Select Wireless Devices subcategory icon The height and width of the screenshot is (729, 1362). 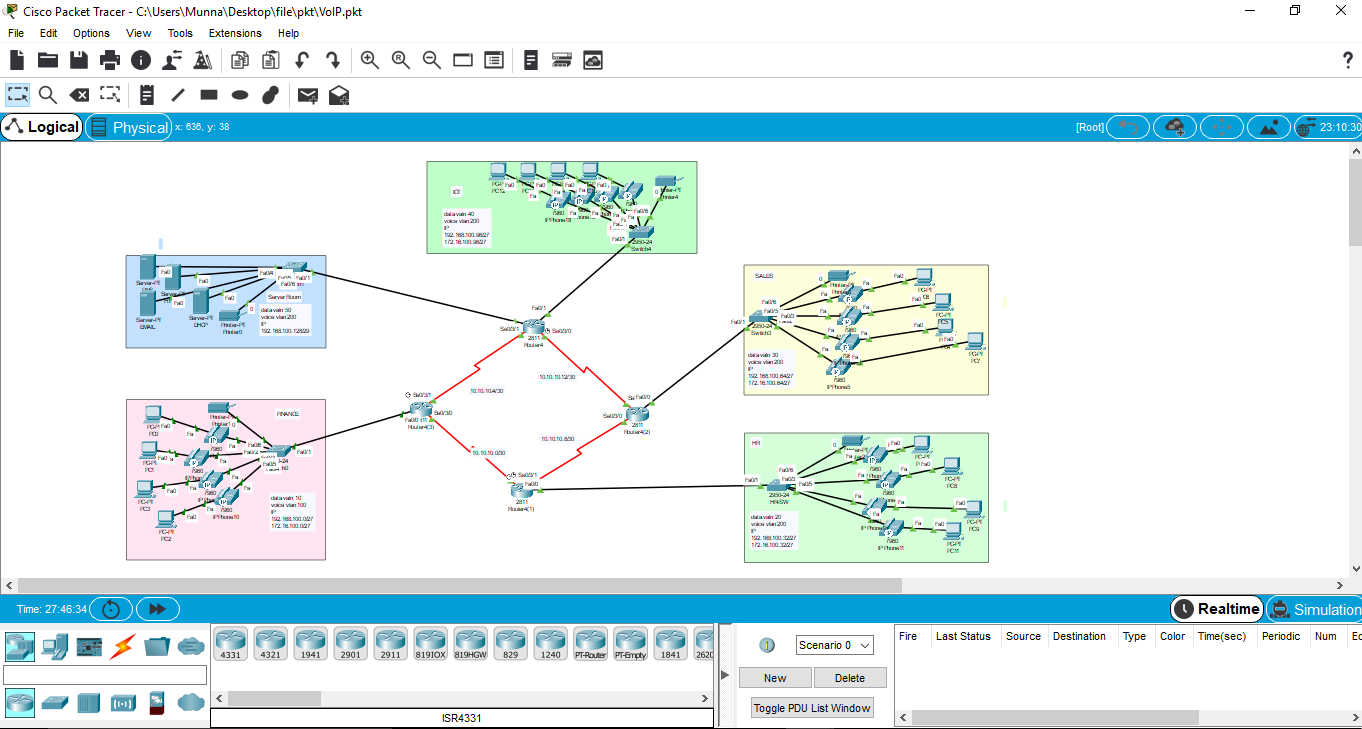pyautogui.click(x=122, y=702)
